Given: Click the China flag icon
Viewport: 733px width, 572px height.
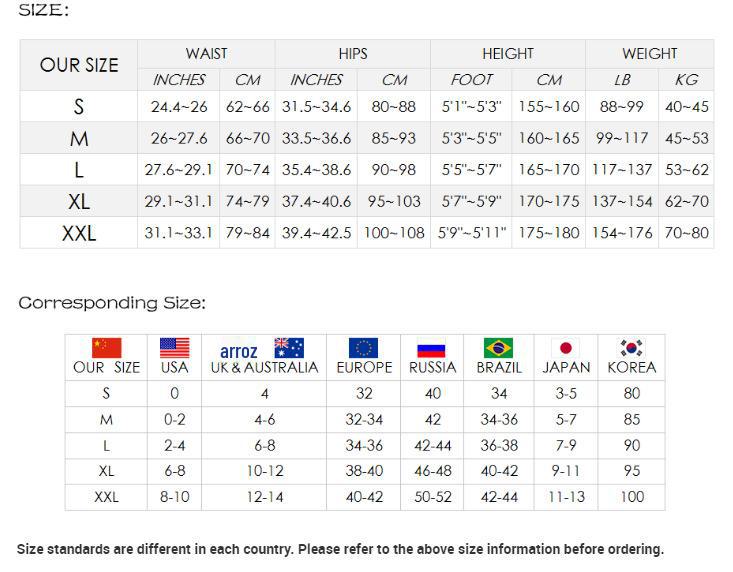Looking at the screenshot, I should point(106,348).
